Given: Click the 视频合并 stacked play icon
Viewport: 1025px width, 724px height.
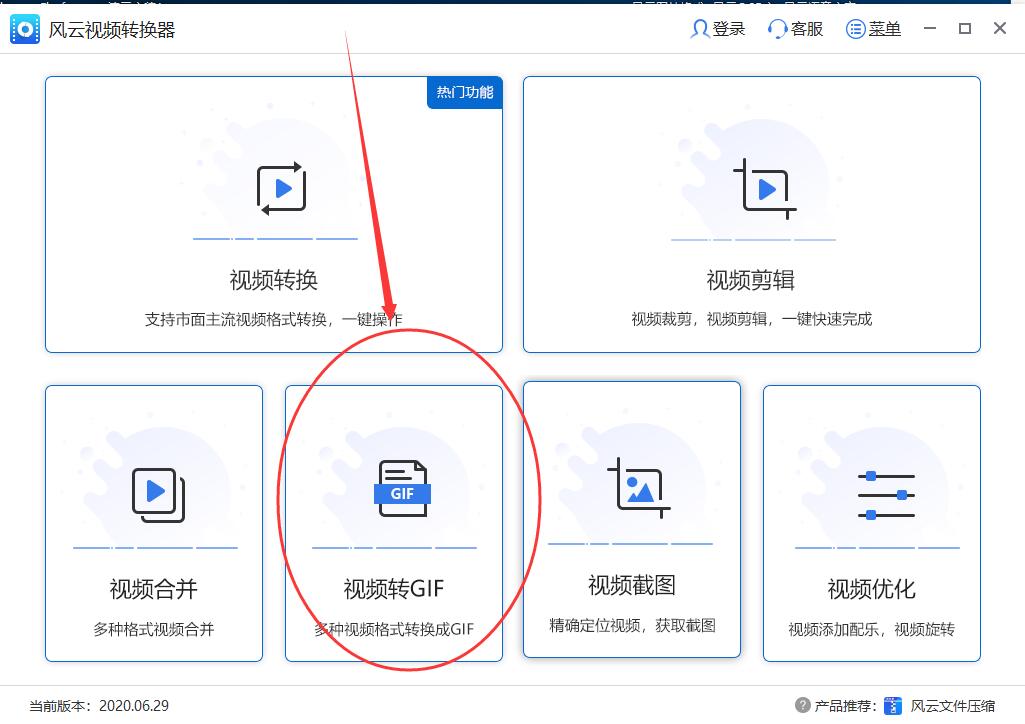Looking at the screenshot, I should click(159, 495).
